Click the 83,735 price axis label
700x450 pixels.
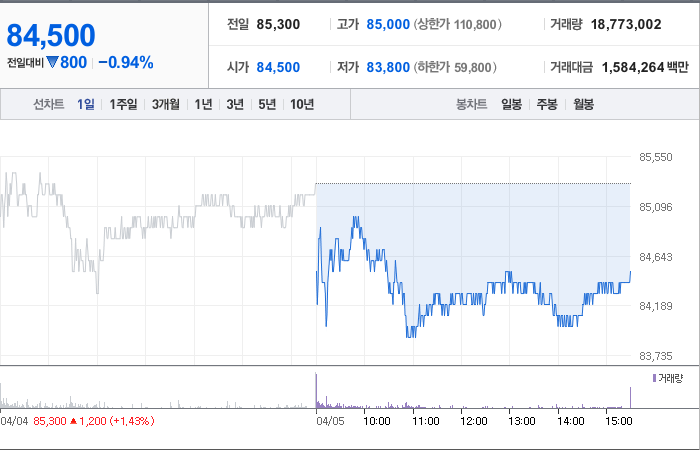[656, 356]
